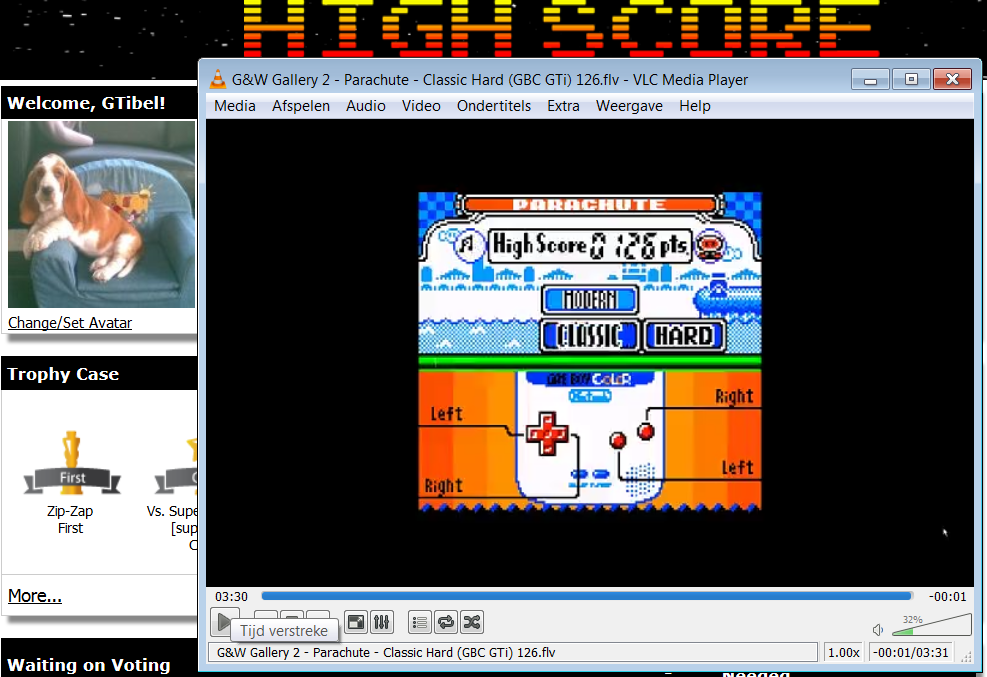
Task: Toggle loop repeat mode
Action: coord(446,622)
